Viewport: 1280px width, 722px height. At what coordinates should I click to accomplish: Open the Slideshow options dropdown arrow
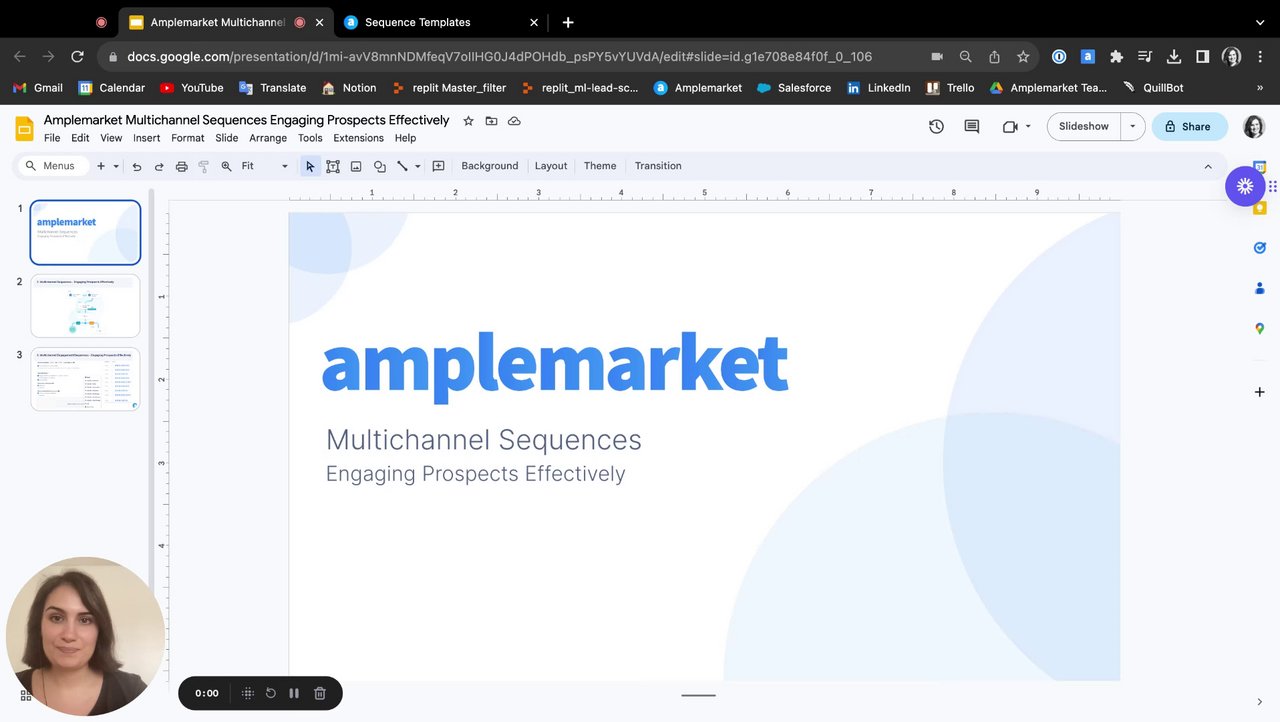pyautogui.click(x=1133, y=126)
